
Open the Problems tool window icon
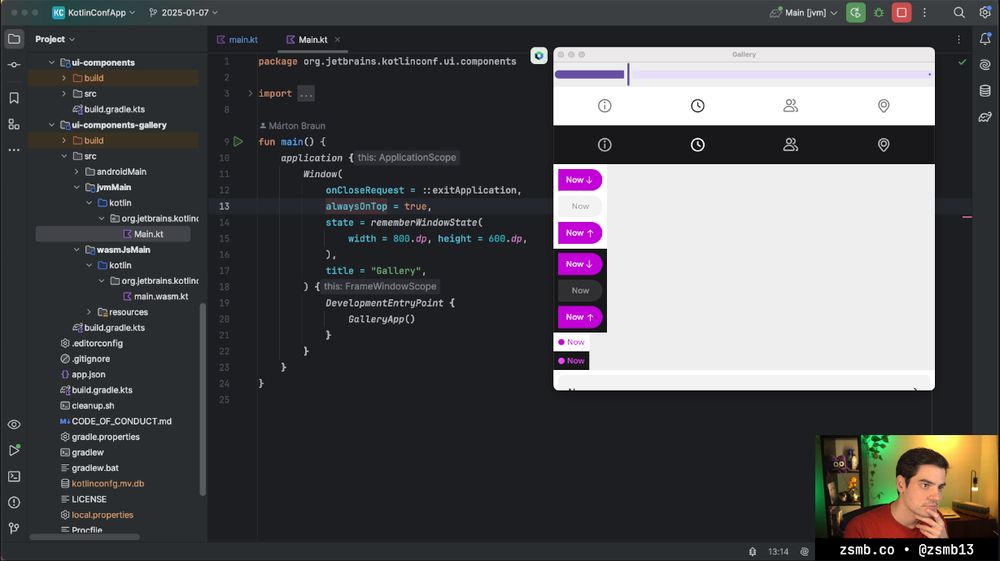14,502
